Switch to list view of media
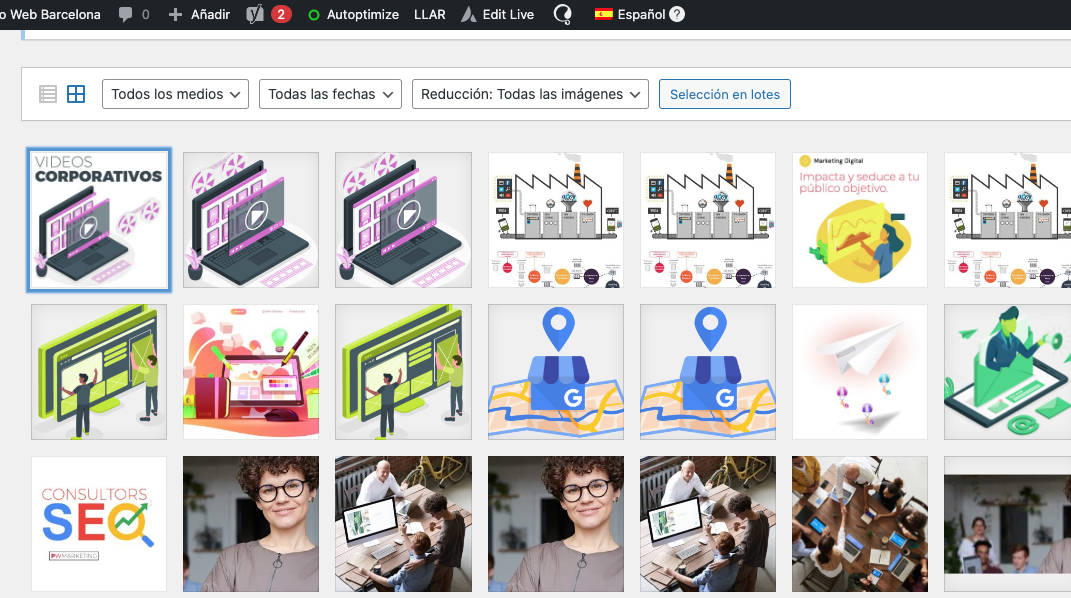Image resolution: width=1071 pixels, height=598 pixels. pos(48,94)
